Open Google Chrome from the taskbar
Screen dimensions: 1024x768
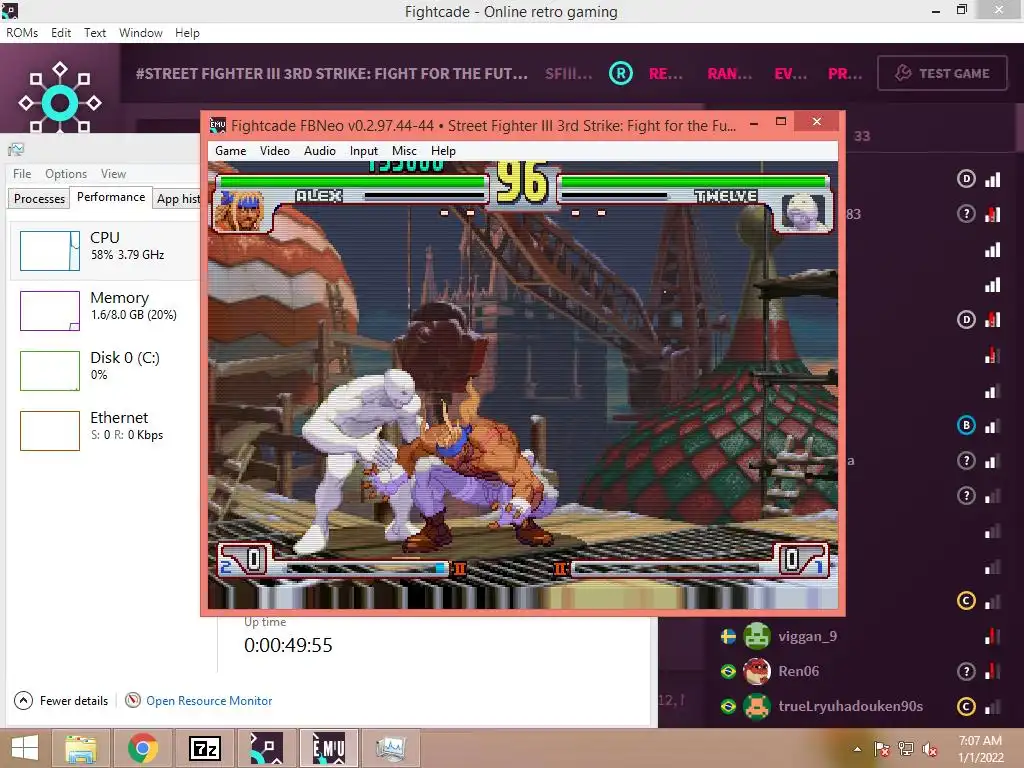pyautogui.click(x=143, y=748)
